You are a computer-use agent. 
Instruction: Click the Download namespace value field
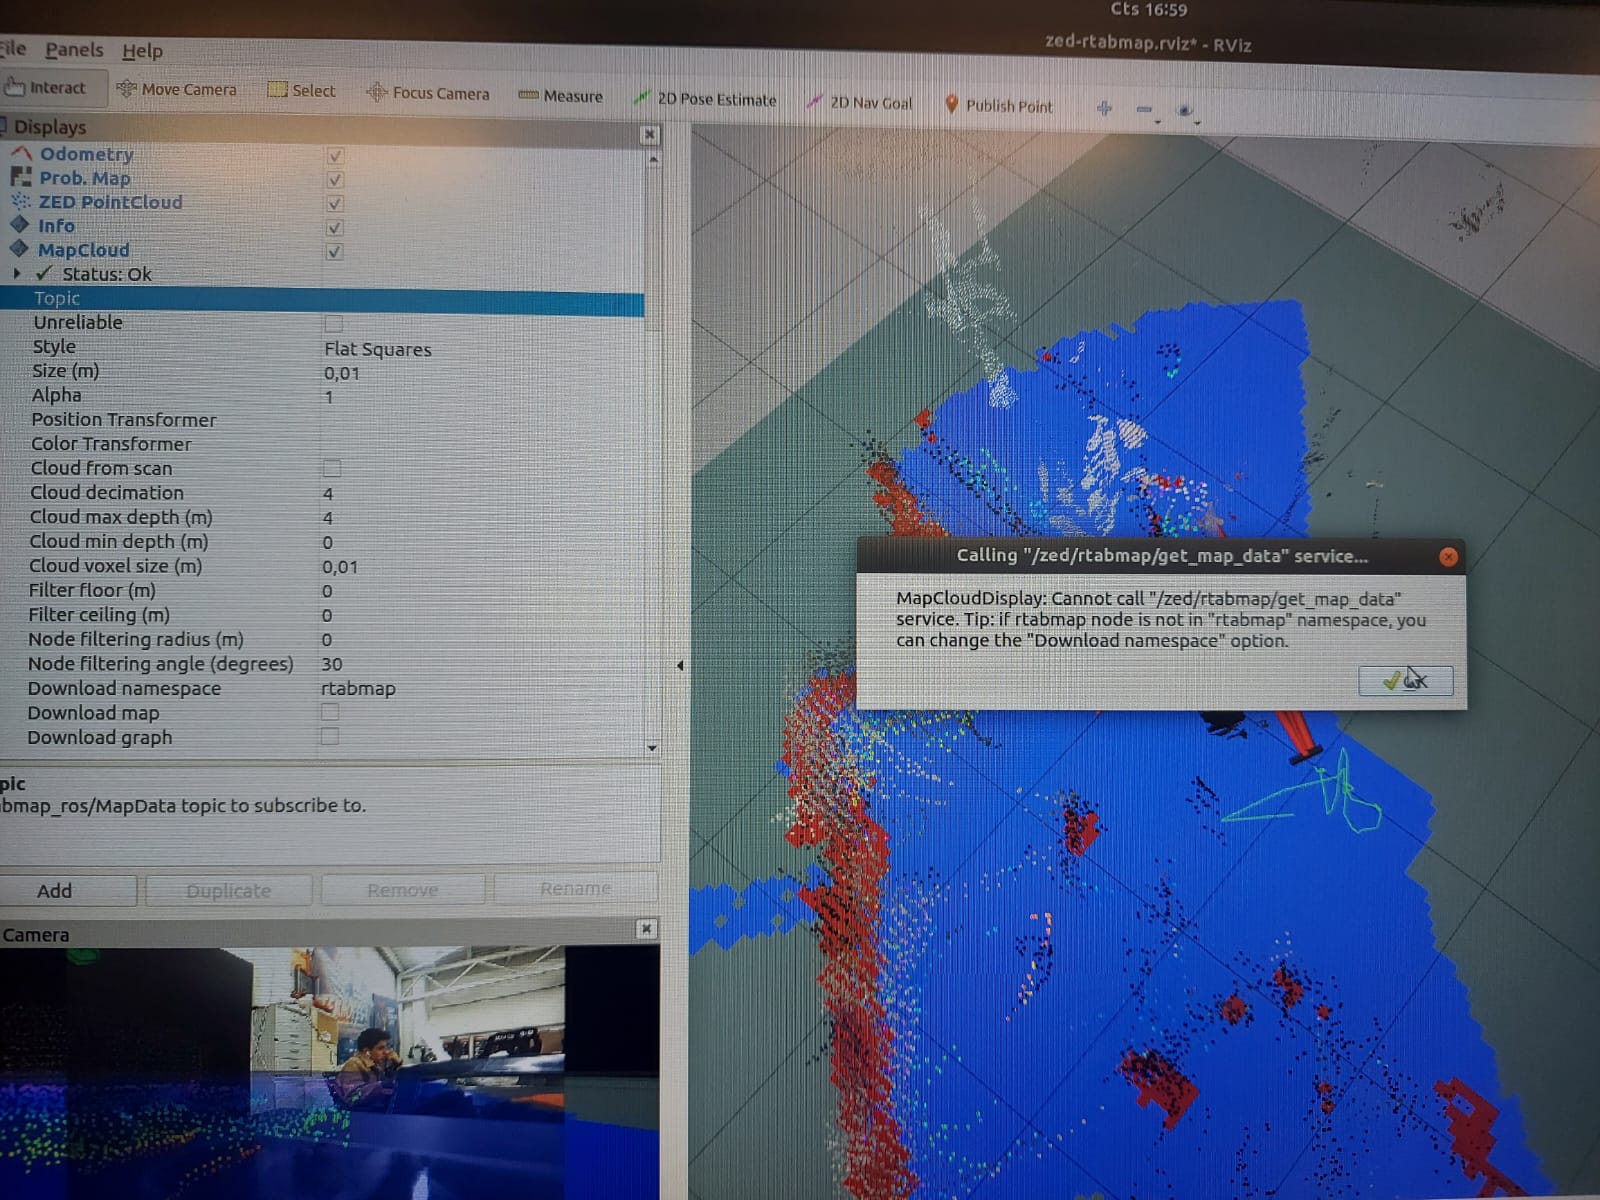pos(480,688)
